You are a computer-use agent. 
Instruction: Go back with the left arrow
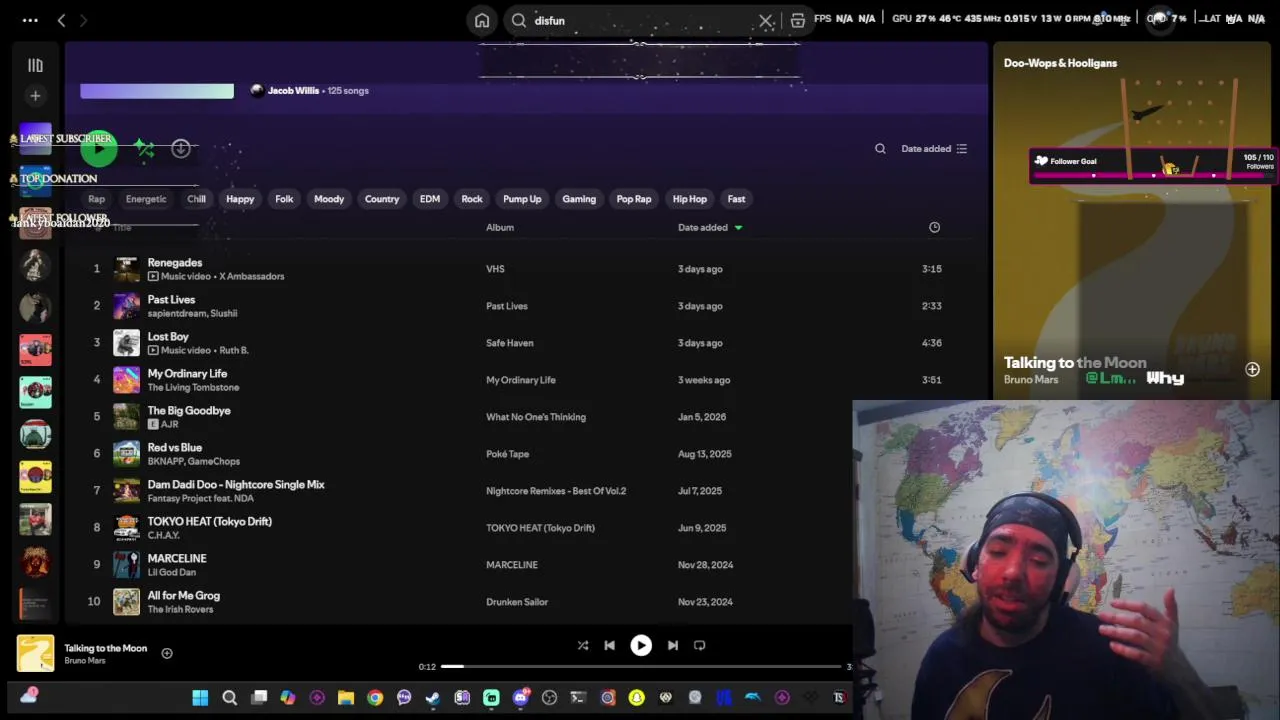point(61,20)
